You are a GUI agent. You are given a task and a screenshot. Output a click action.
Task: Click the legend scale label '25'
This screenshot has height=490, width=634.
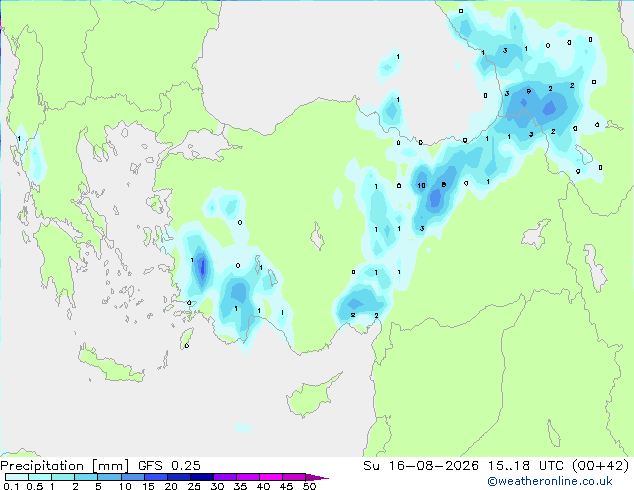tap(194, 486)
